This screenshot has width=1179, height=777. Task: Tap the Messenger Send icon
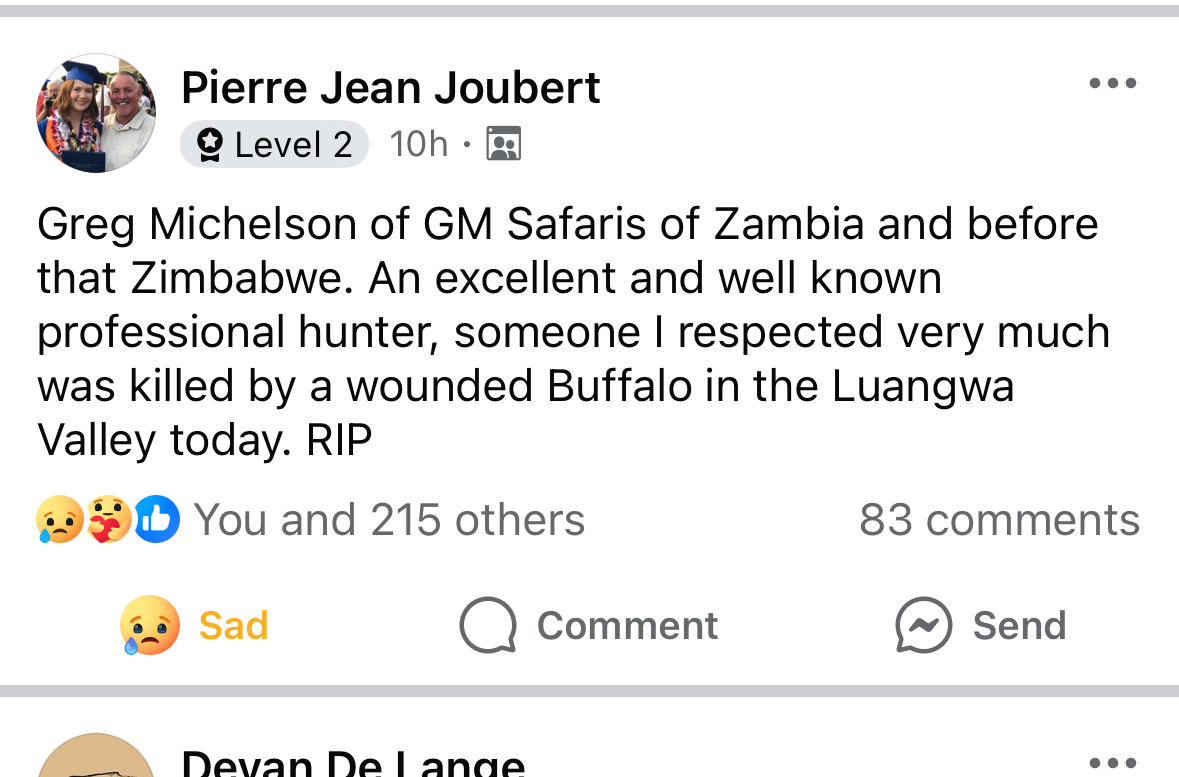click(x=922, y=626)
